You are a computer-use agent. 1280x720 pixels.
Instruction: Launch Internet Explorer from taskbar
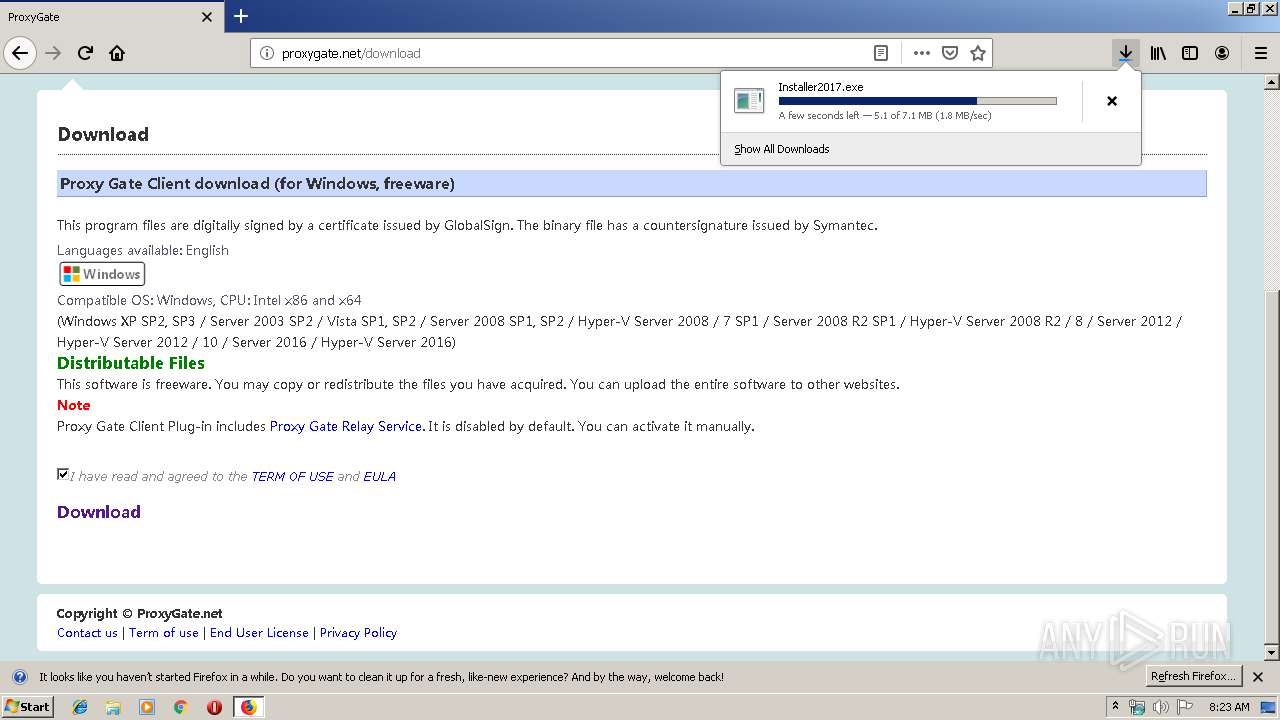80,707
